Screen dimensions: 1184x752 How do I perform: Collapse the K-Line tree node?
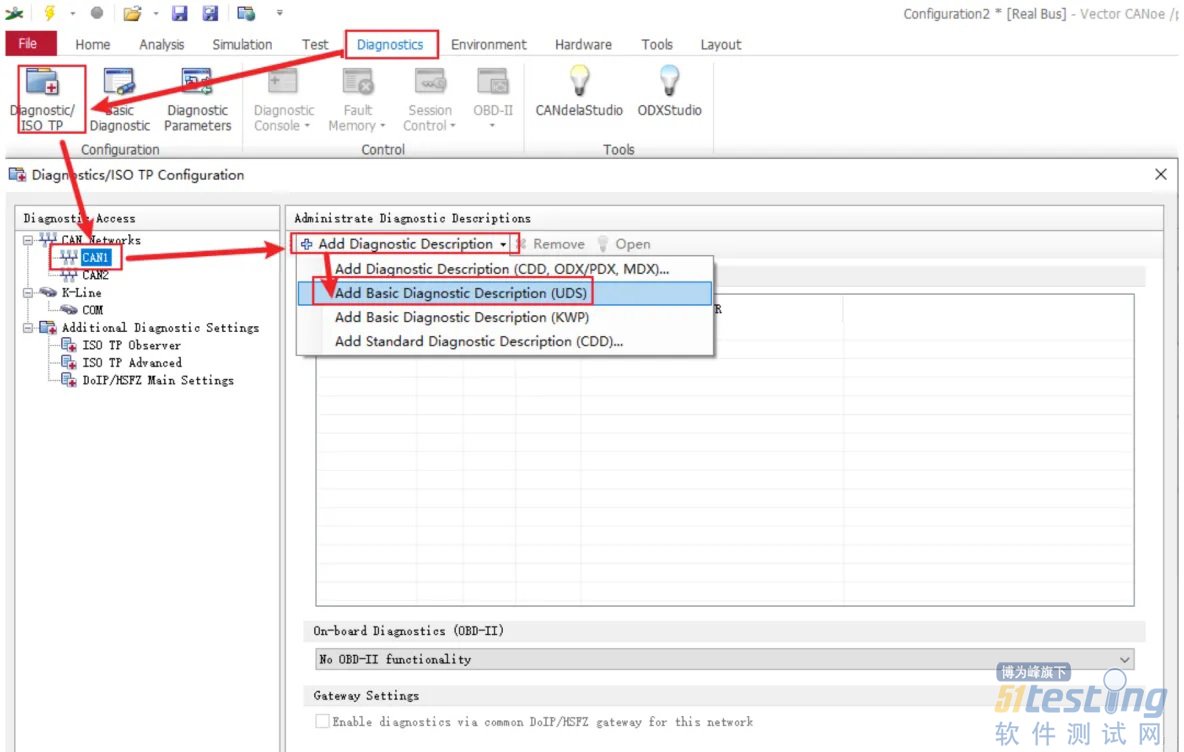click(28, 292)
